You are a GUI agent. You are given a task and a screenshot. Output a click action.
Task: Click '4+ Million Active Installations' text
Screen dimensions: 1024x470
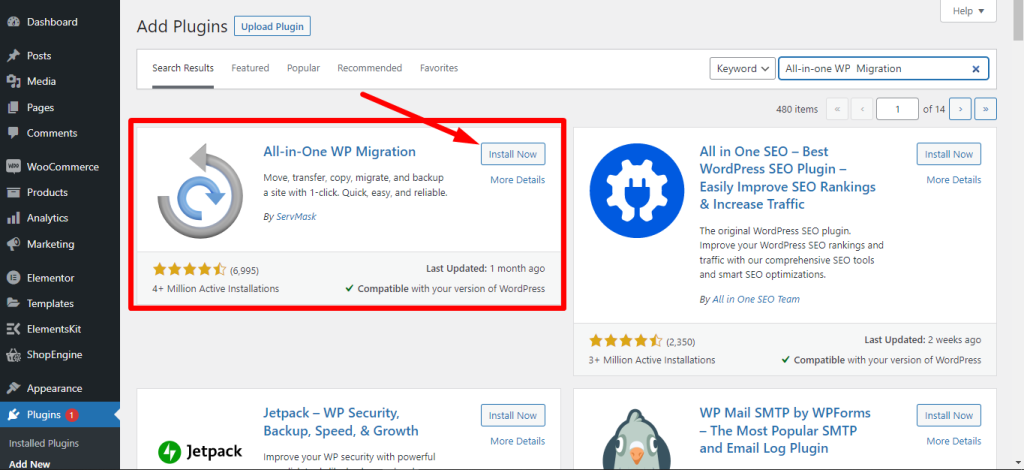[x=216, y=289]
